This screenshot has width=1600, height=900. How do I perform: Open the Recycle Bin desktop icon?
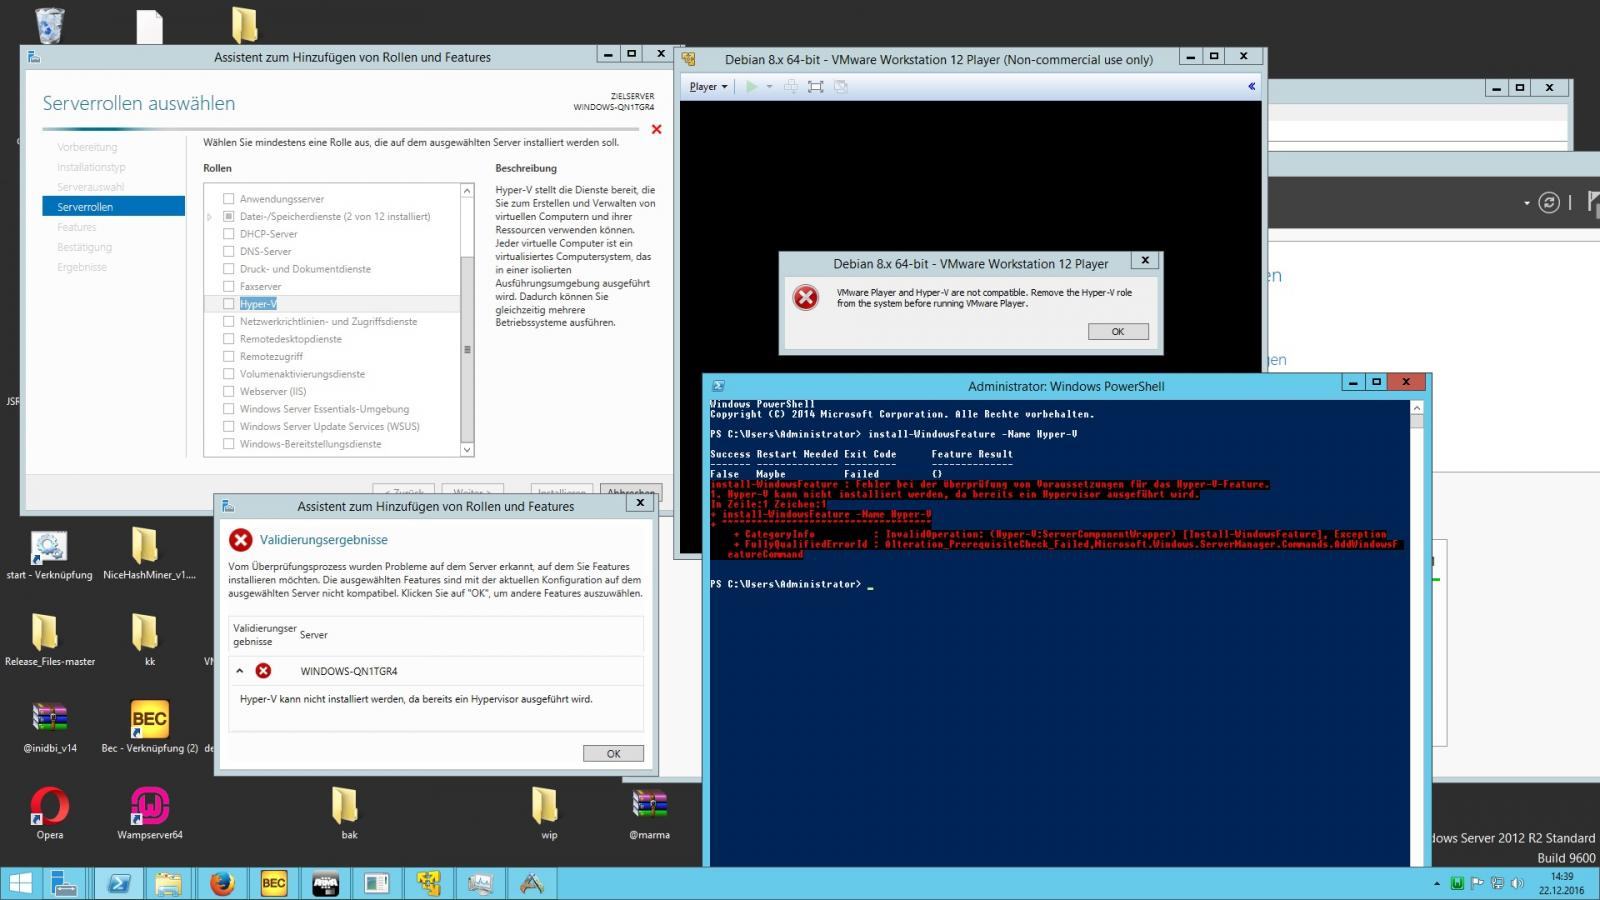(49, 25)
